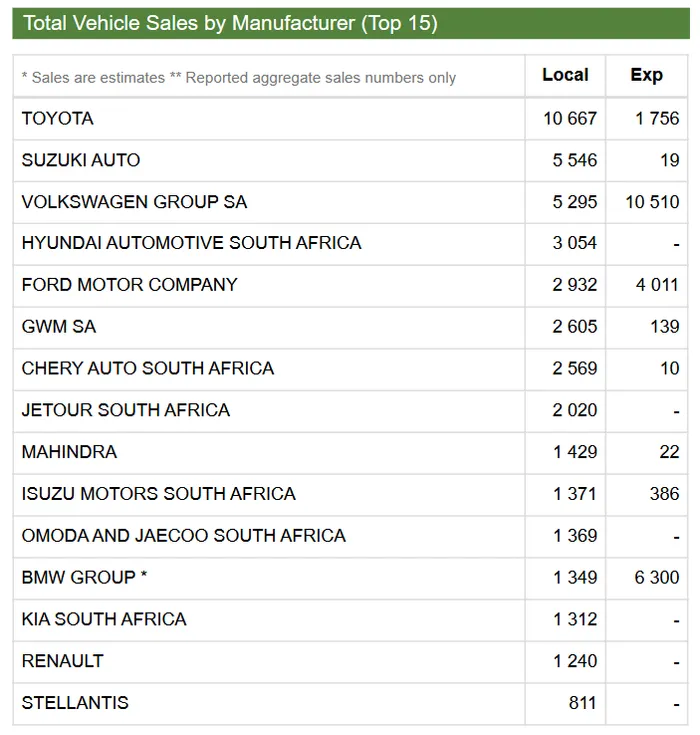Click the sales estimates footnote text
This screenshot has height=735, width=700.
click(239, 77)
